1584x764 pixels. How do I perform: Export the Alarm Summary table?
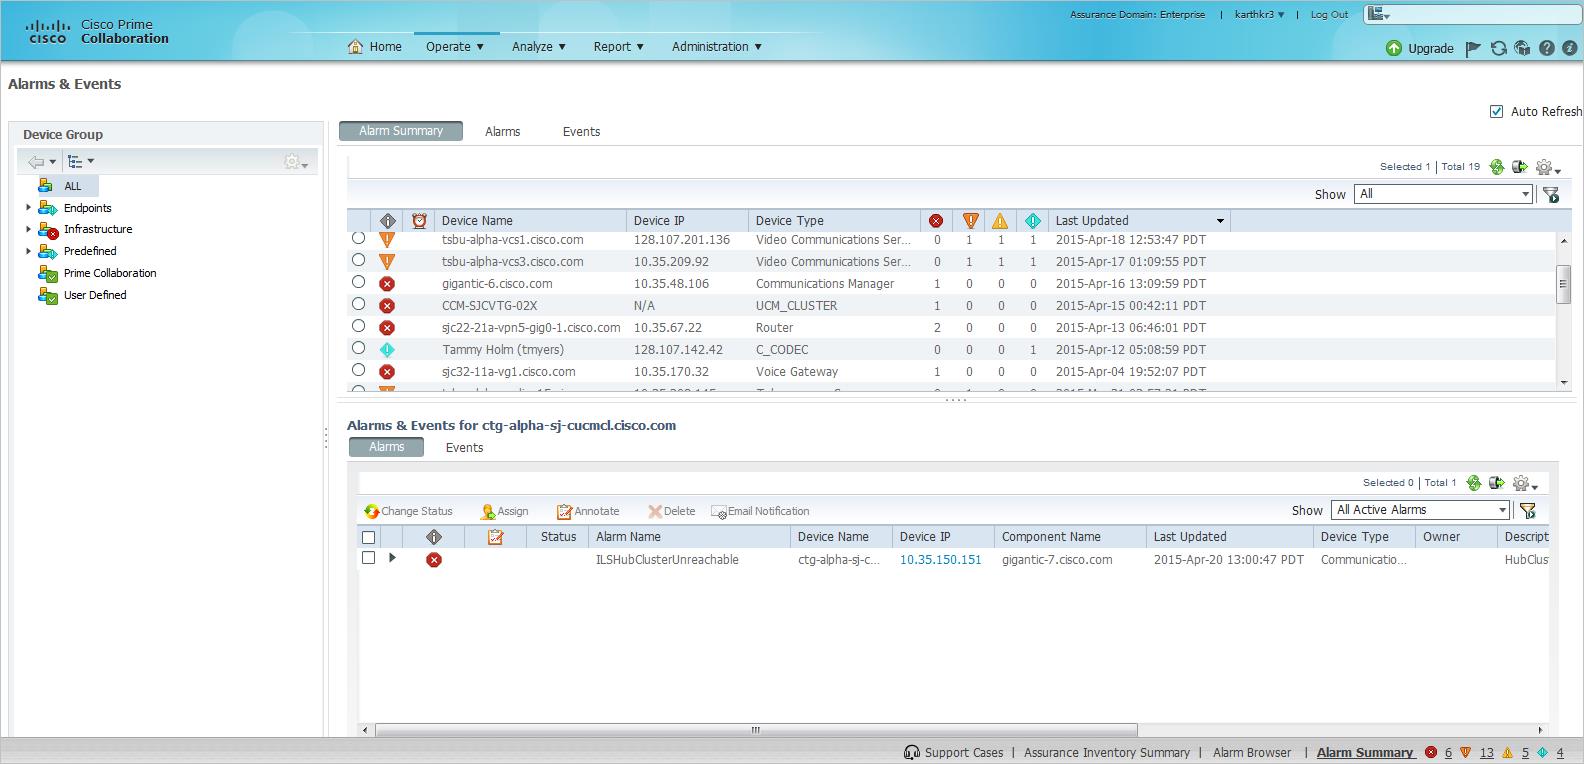(x=1520, y=167)
